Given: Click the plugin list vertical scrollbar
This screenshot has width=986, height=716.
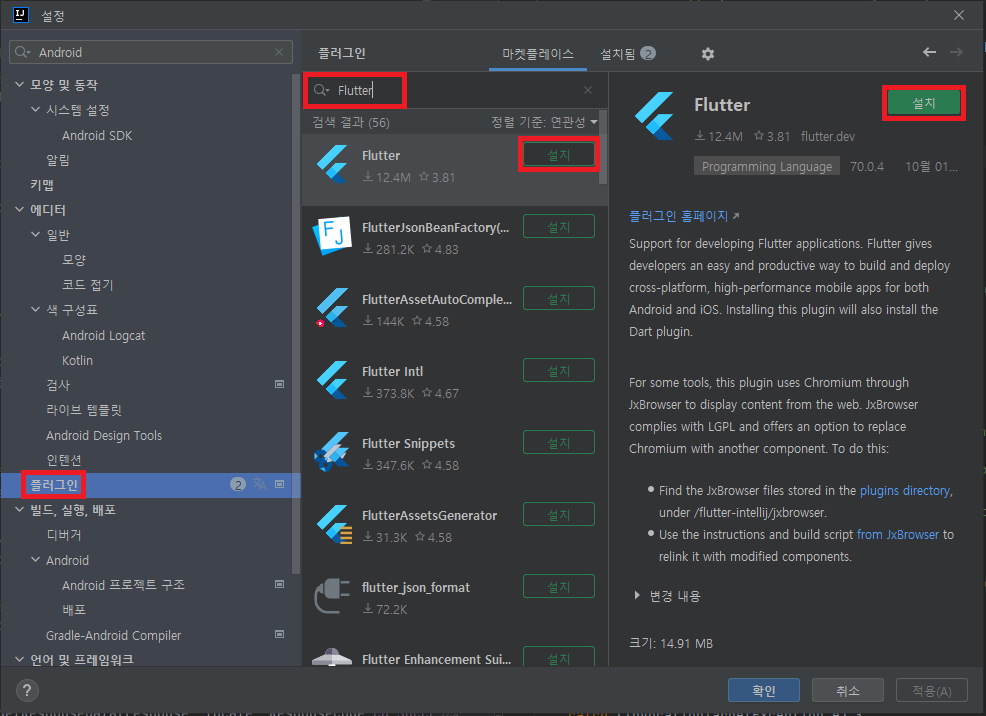Looking at the screenshot, I should [x=603, y=147].
